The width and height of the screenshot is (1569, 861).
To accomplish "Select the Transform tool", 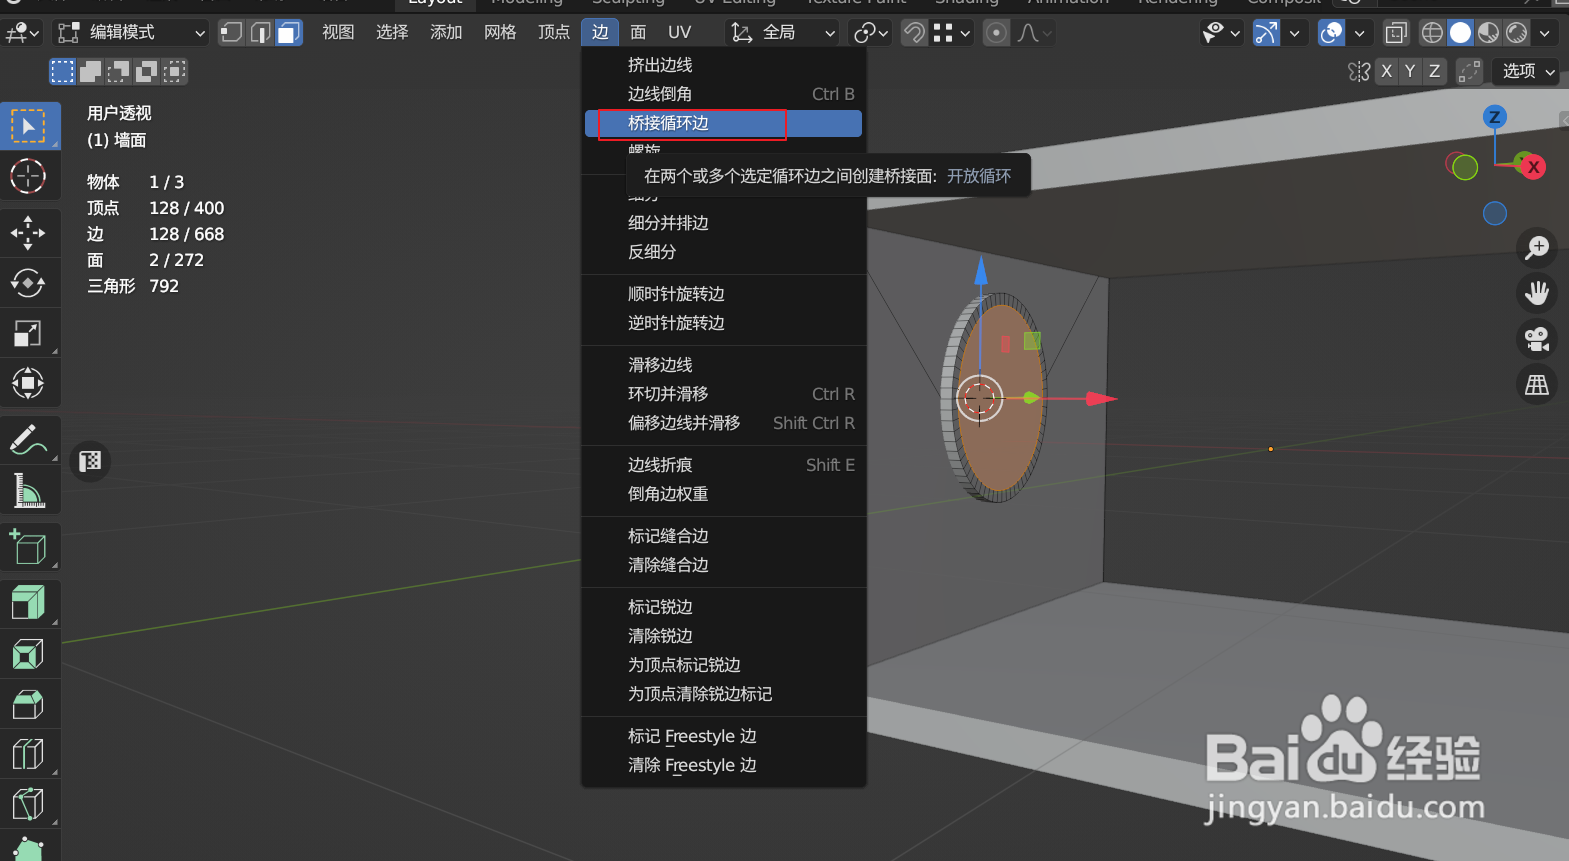I will point(28,383).
